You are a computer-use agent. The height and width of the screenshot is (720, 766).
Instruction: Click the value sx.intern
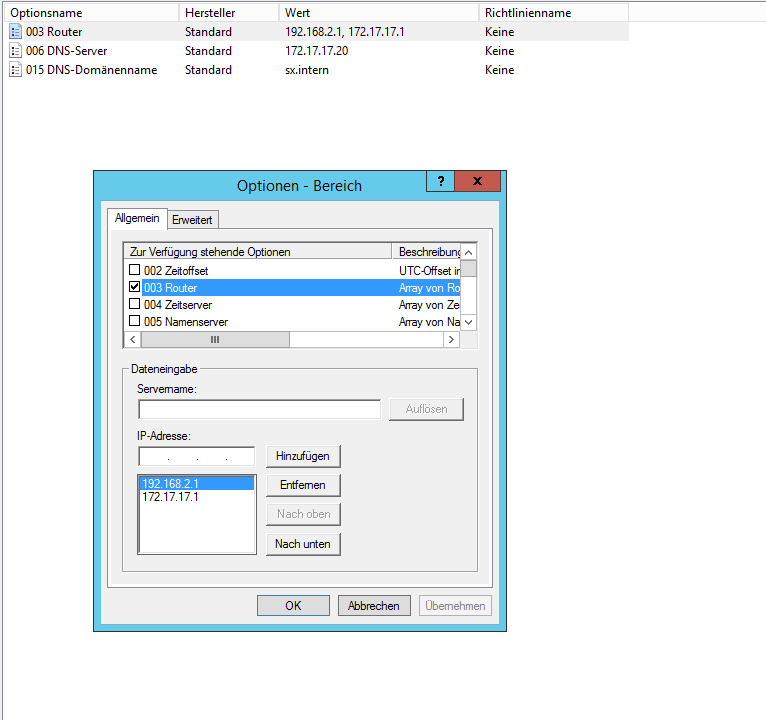point(307,70)
